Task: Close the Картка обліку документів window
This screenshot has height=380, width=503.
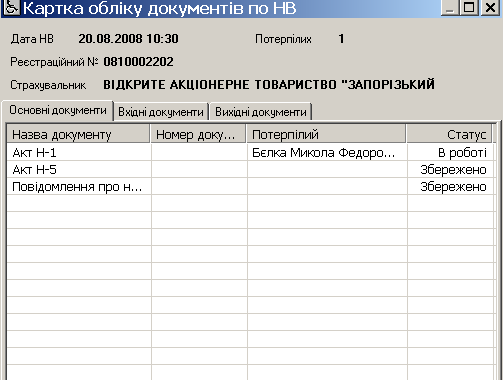Action: click(490, 7)
